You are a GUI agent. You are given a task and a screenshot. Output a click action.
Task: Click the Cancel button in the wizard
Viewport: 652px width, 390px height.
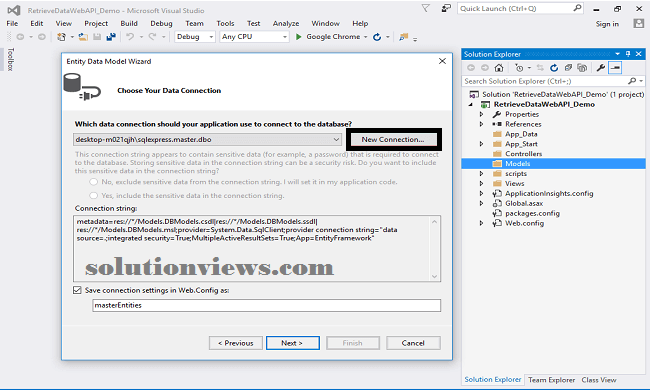[413, 343]
